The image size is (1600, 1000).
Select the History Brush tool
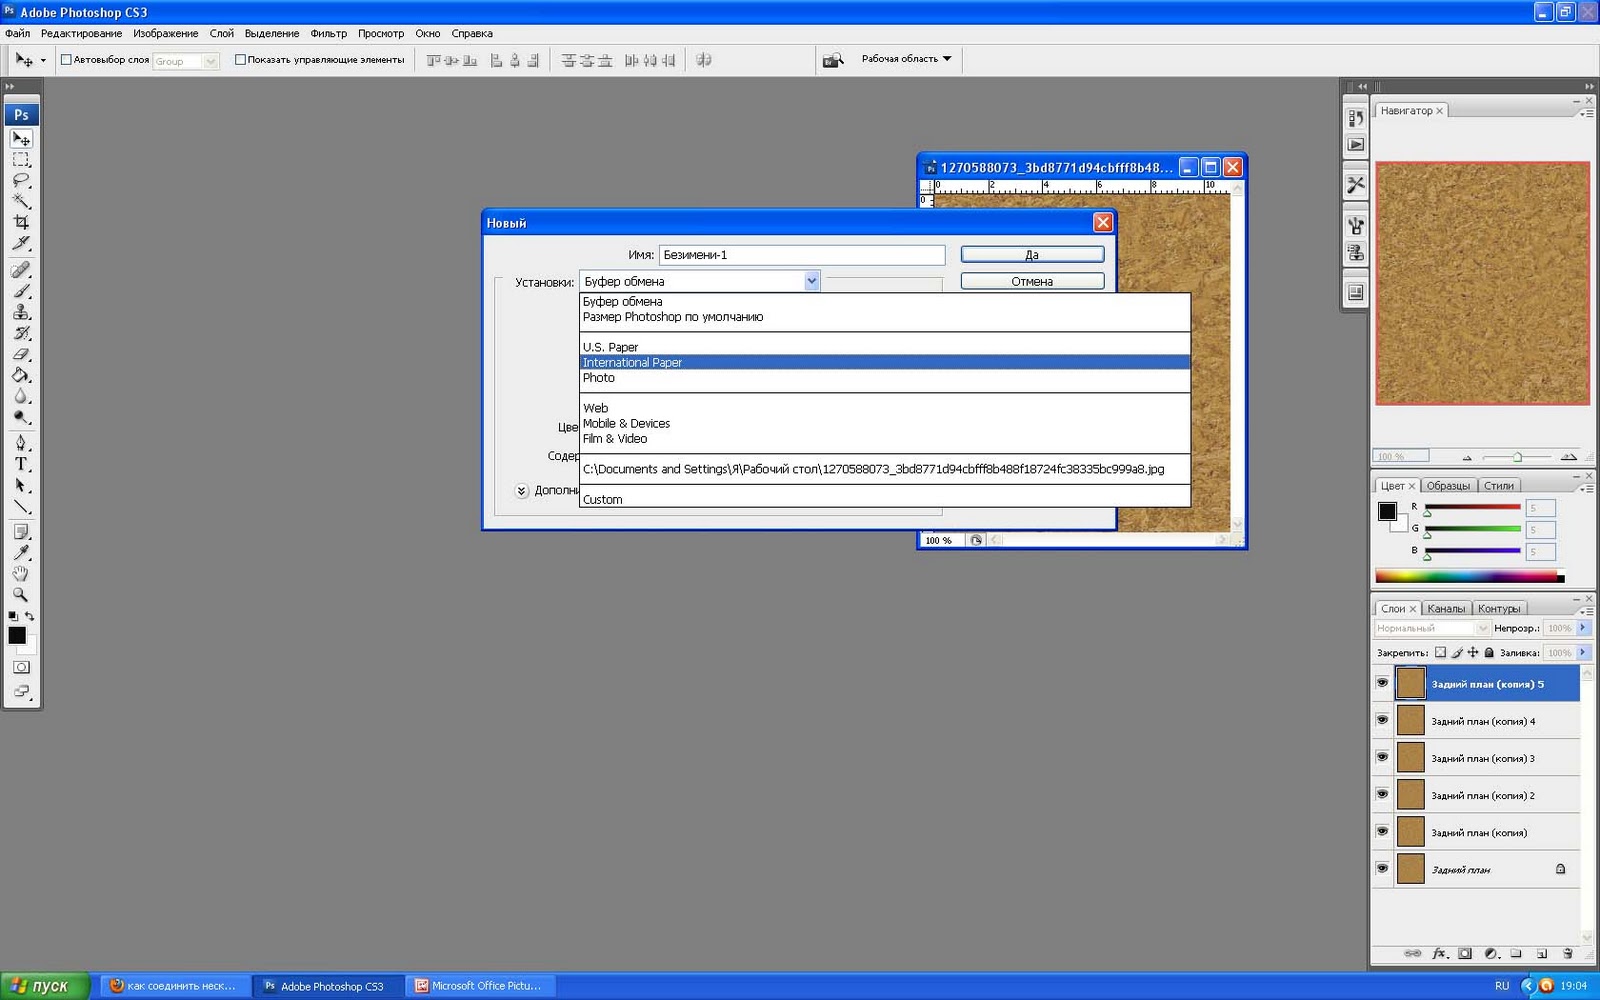[21, 333]
